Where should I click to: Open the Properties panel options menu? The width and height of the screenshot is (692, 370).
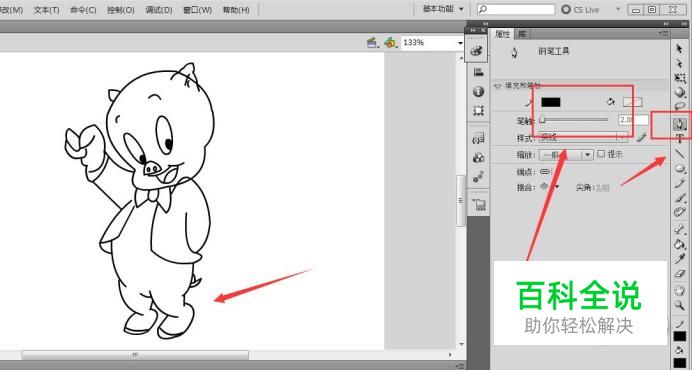[x=664, y=34]
